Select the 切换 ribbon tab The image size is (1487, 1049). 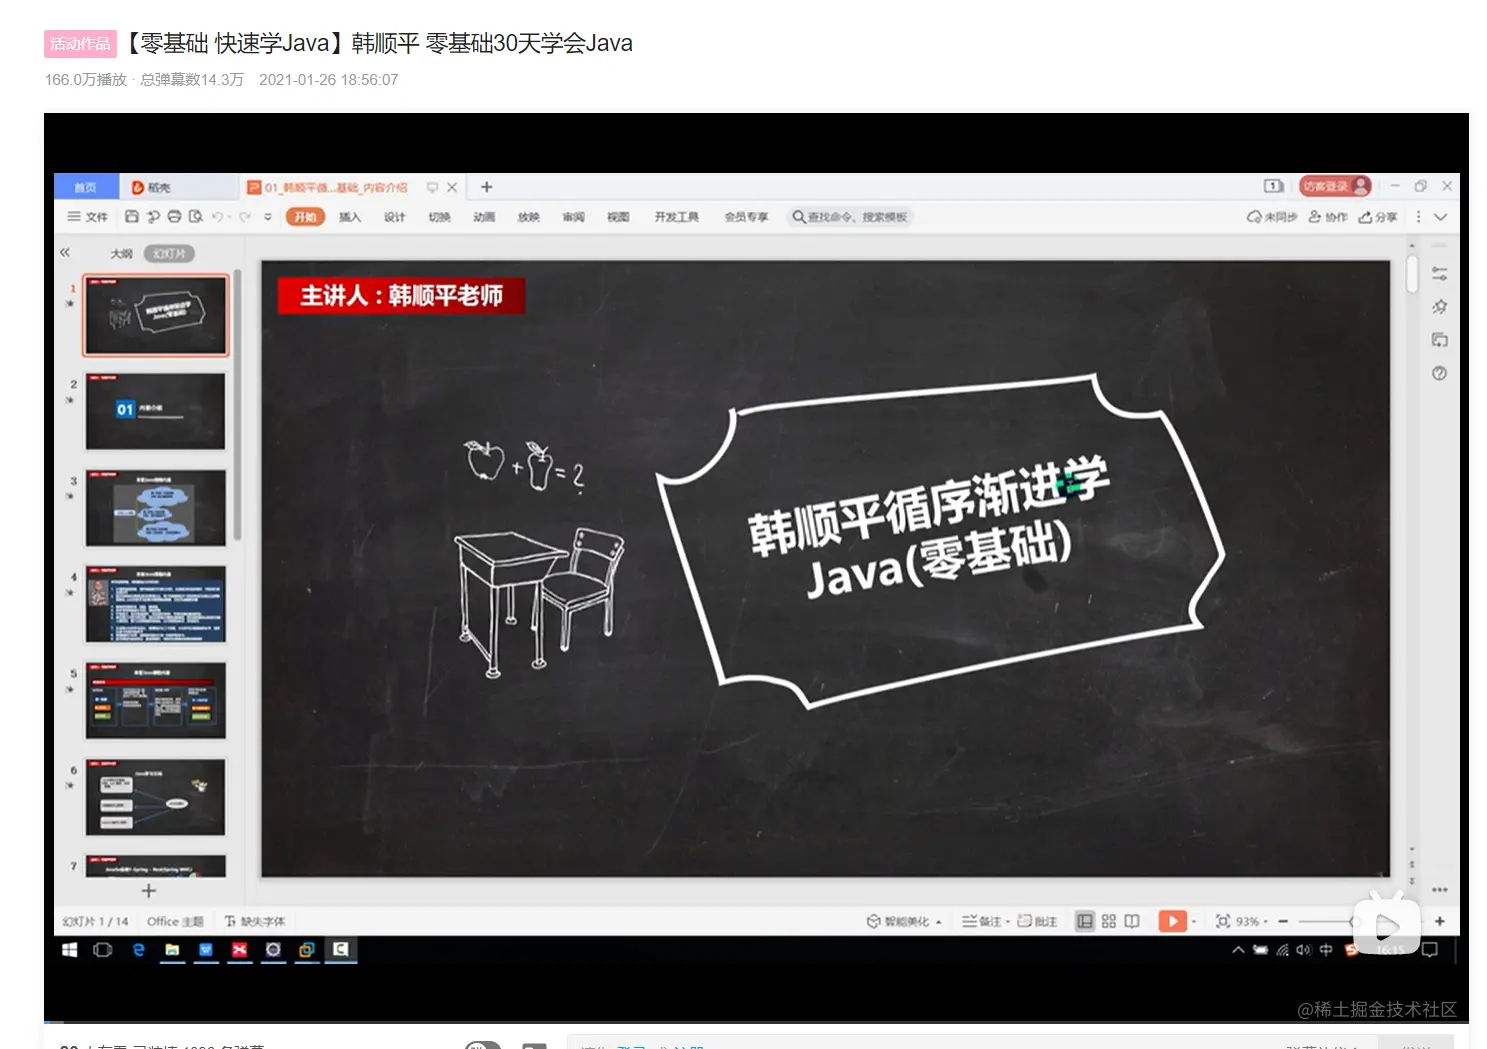pyautogui.click(x=440, y=217)
